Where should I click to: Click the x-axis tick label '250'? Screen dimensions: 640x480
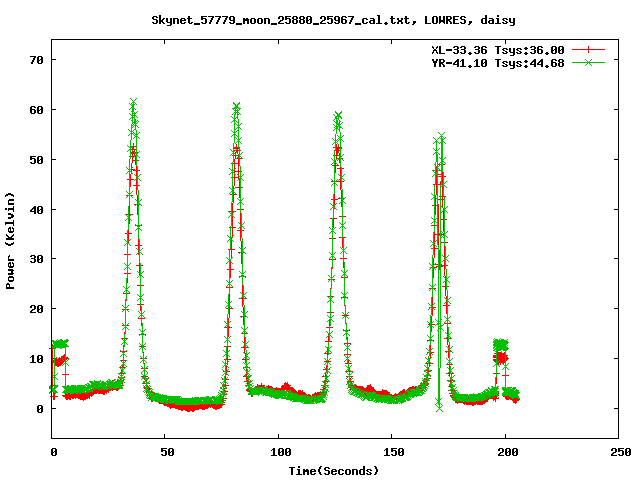click(621, 452)
